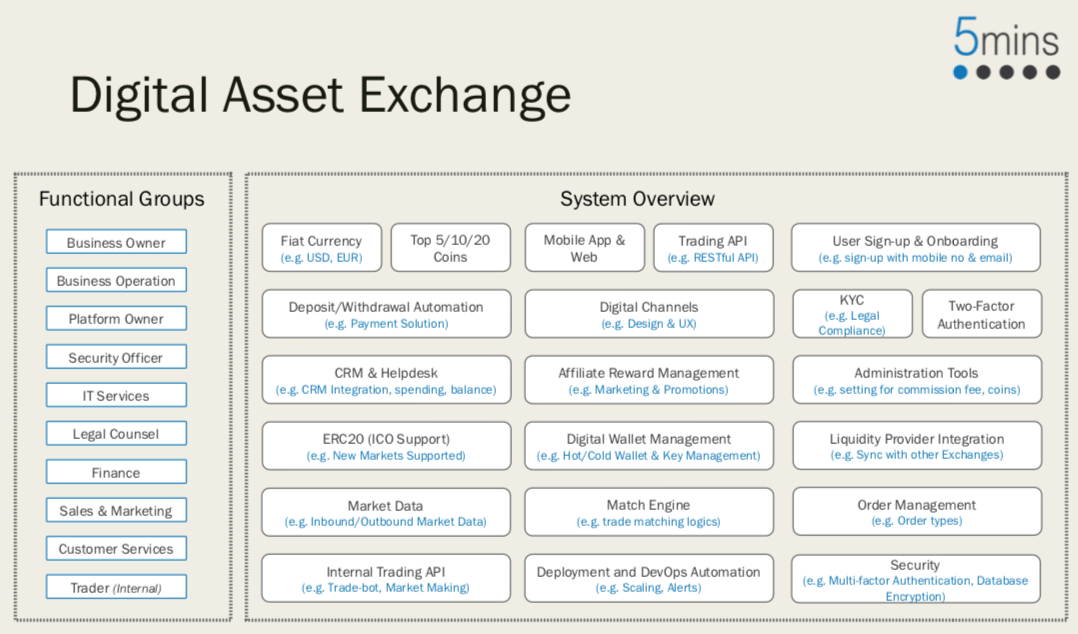The width and height of the screenshot is (1078, 634).
Task: Select the Internal Trading API box
Action: pyautogui.click(x=386, y=579)
